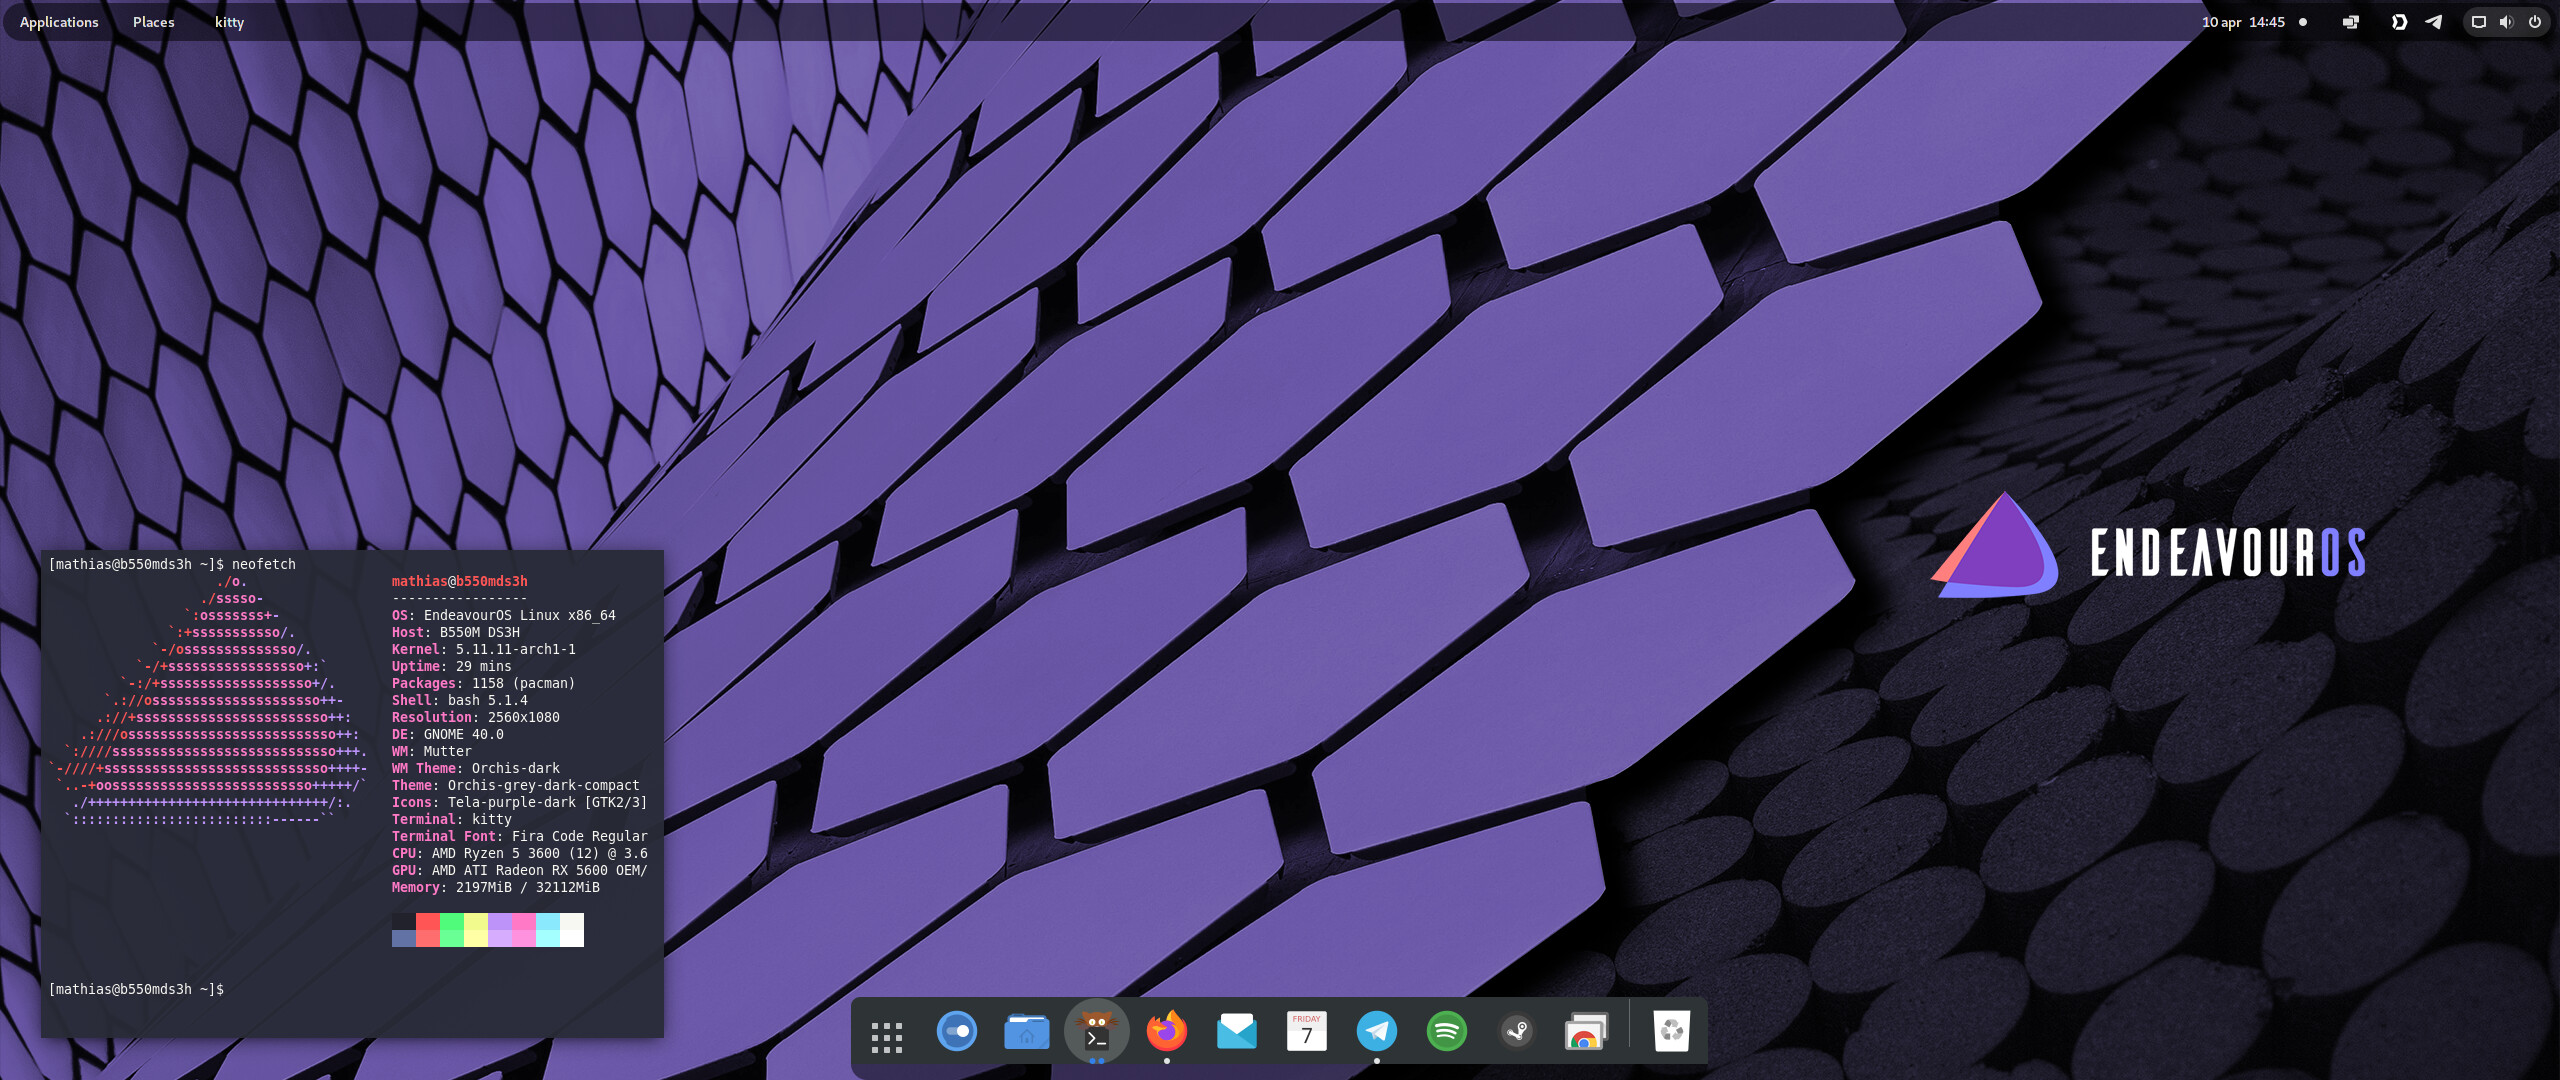Click the cyan swatch in the neofetch palette

tap(548, 930)
